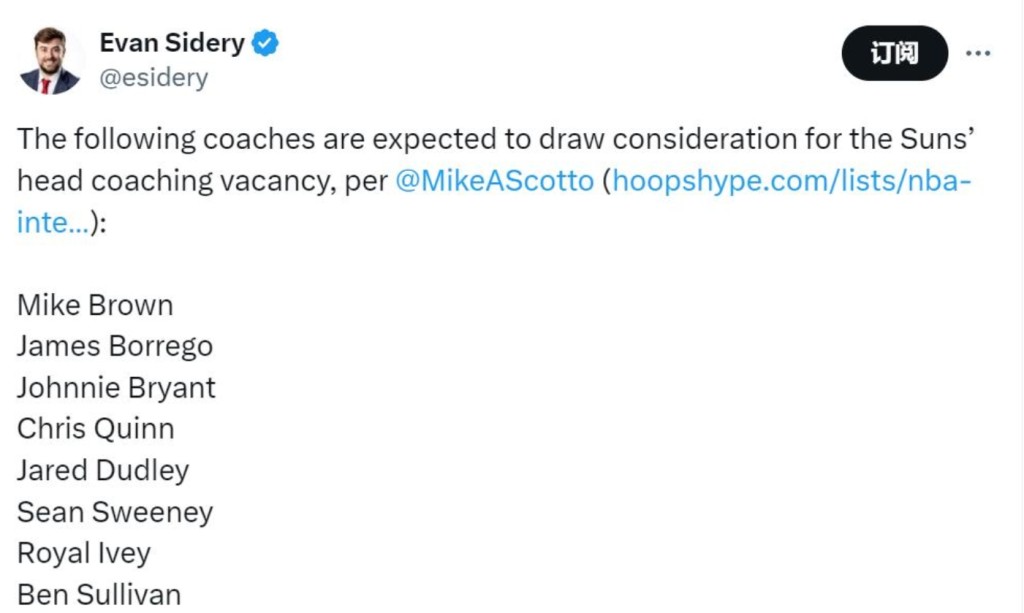Click the name Sean Sweeney

[x=115, y=512]
